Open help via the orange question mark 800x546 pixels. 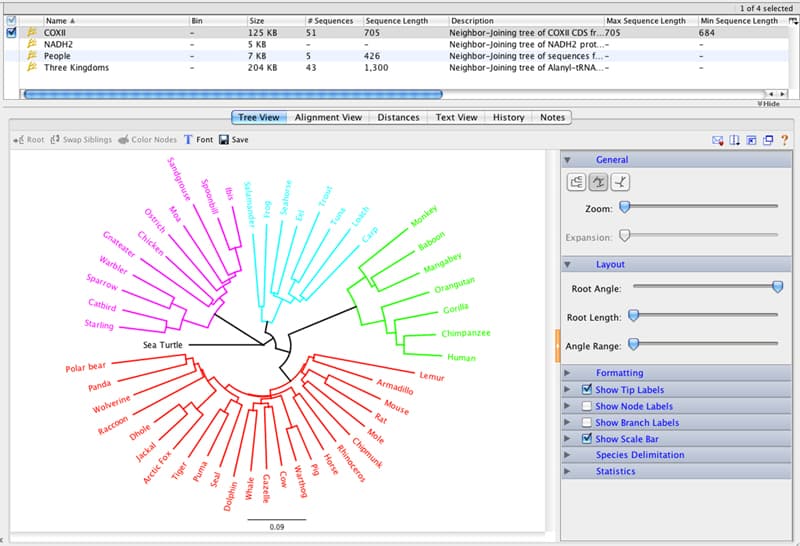pos(784,140)
